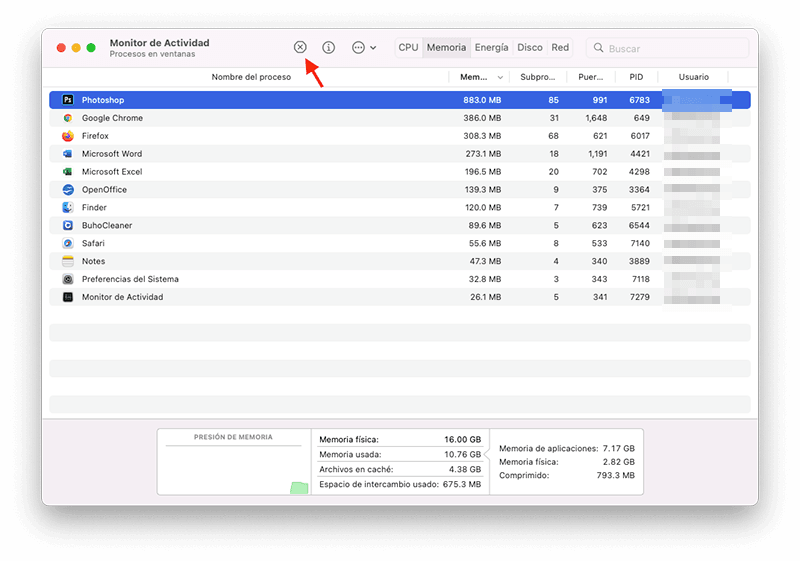Screen dimensions: 800x561
Task: Click the Microsoft Word icon
Action: tap(68, 154)
